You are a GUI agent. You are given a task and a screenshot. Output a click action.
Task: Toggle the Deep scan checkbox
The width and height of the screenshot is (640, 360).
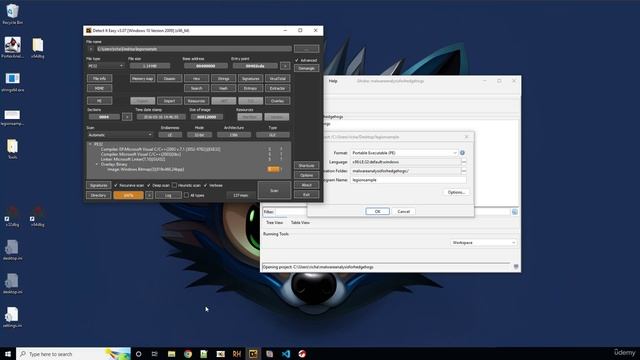tap(149, 185)
